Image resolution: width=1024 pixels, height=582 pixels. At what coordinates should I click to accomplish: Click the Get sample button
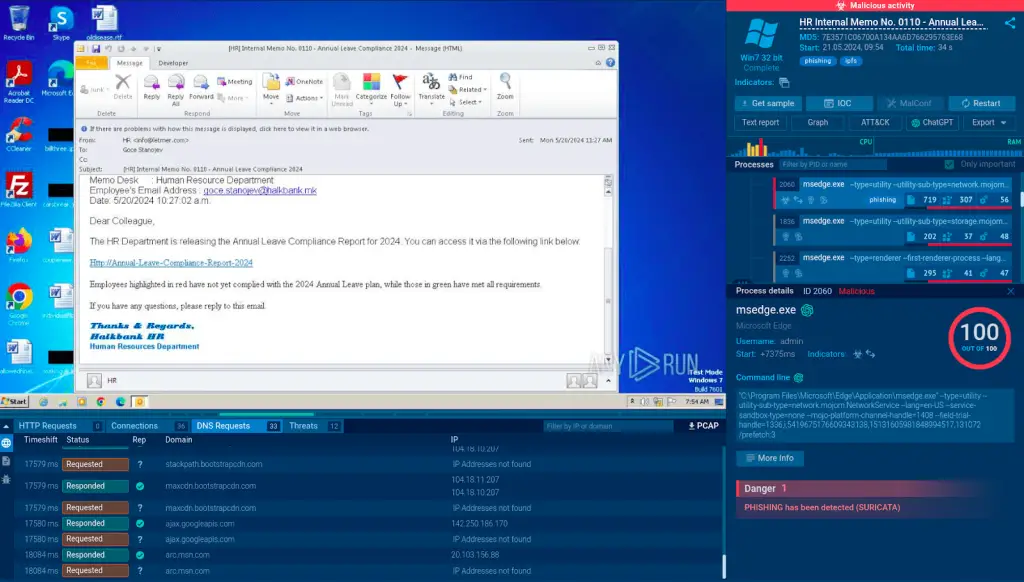tap(768, 103)
